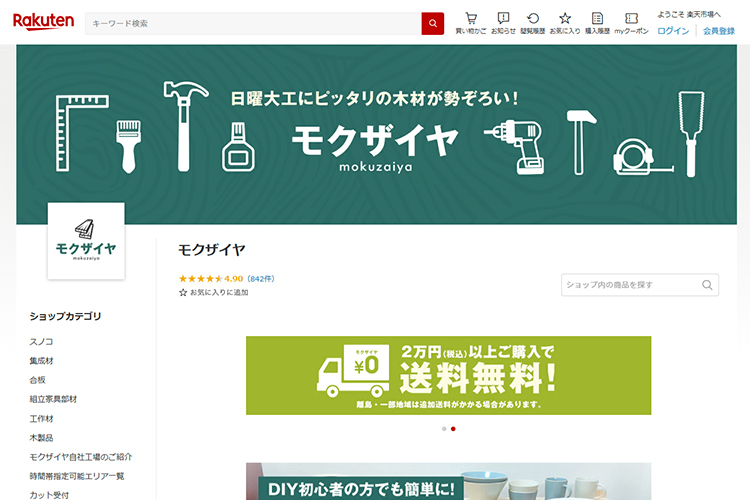Click the shop search magnifier icon

708,285
